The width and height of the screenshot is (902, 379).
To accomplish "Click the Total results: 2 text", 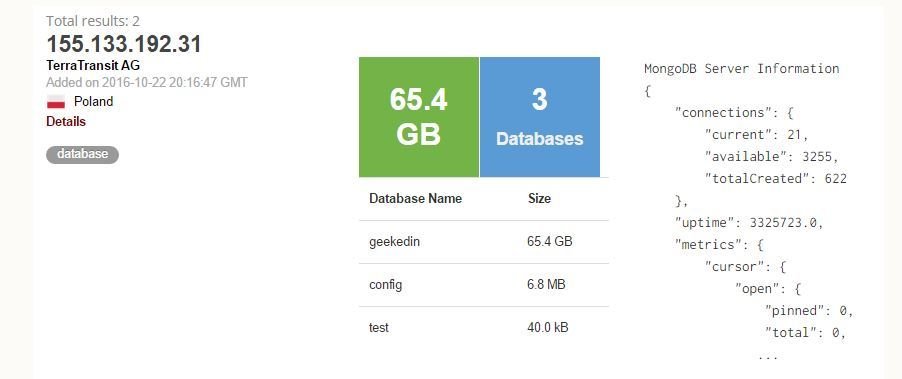I will (x=93, y=21).
